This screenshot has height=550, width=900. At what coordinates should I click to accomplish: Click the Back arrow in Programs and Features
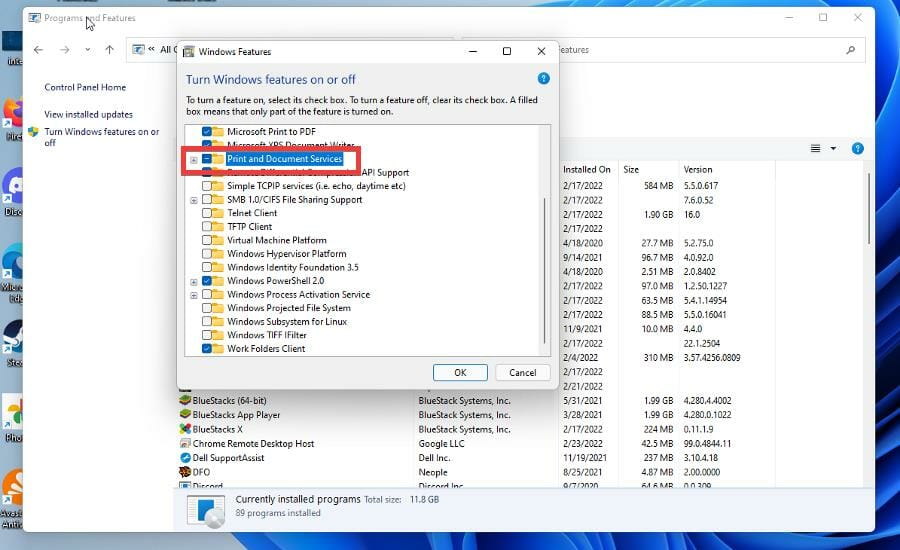[38, 50]
